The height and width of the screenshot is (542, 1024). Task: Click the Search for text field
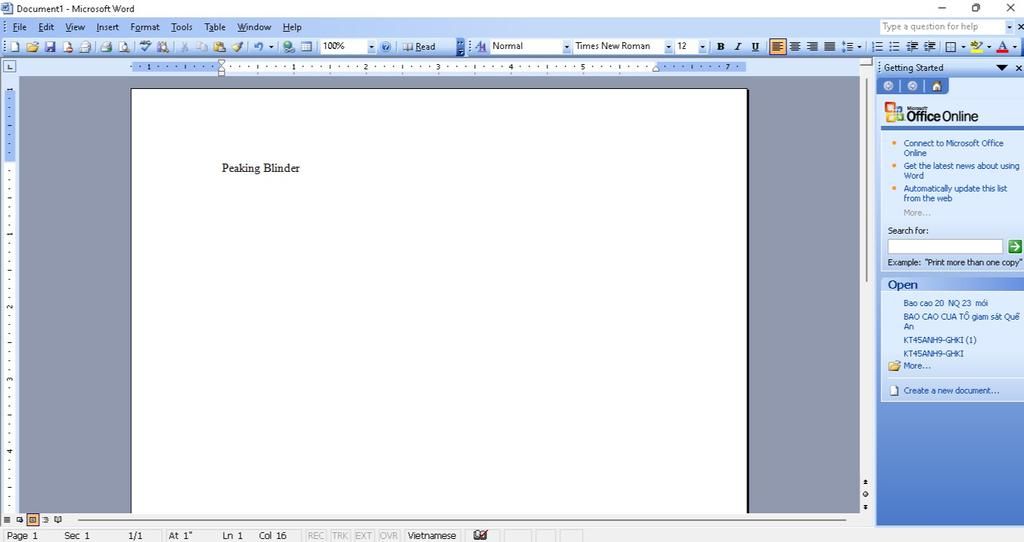(x=945, y=246)
